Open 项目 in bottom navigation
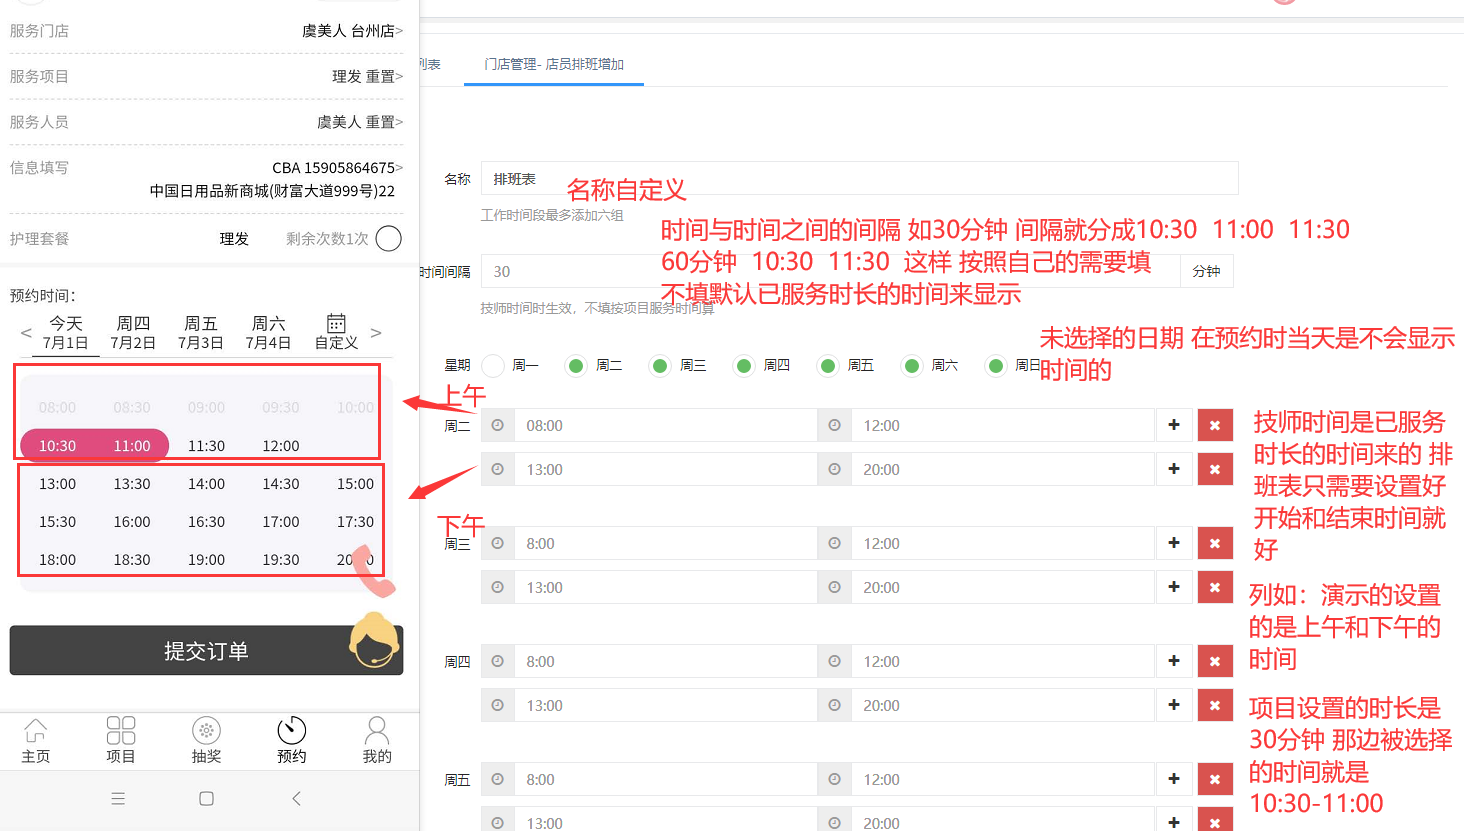The width and height of the screenshot is (1464, 831). tap(121, 741)
